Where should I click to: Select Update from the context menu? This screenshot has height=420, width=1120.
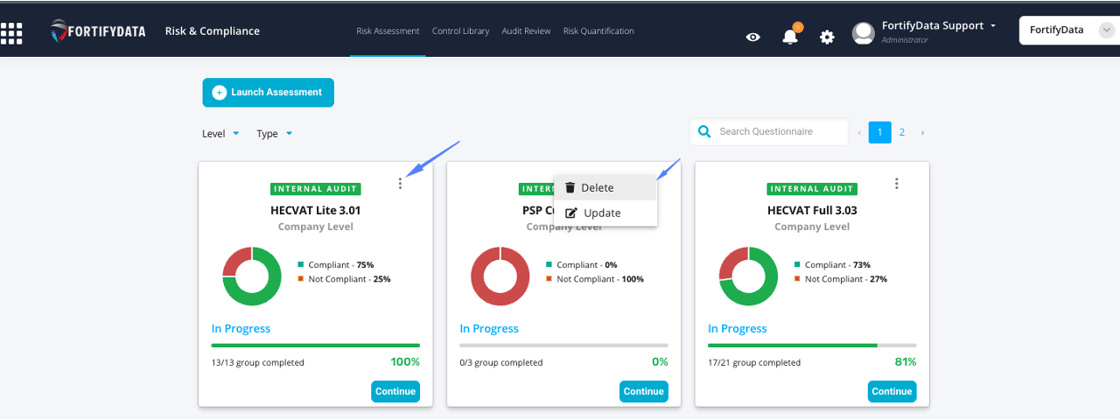(x=601, y=213)
